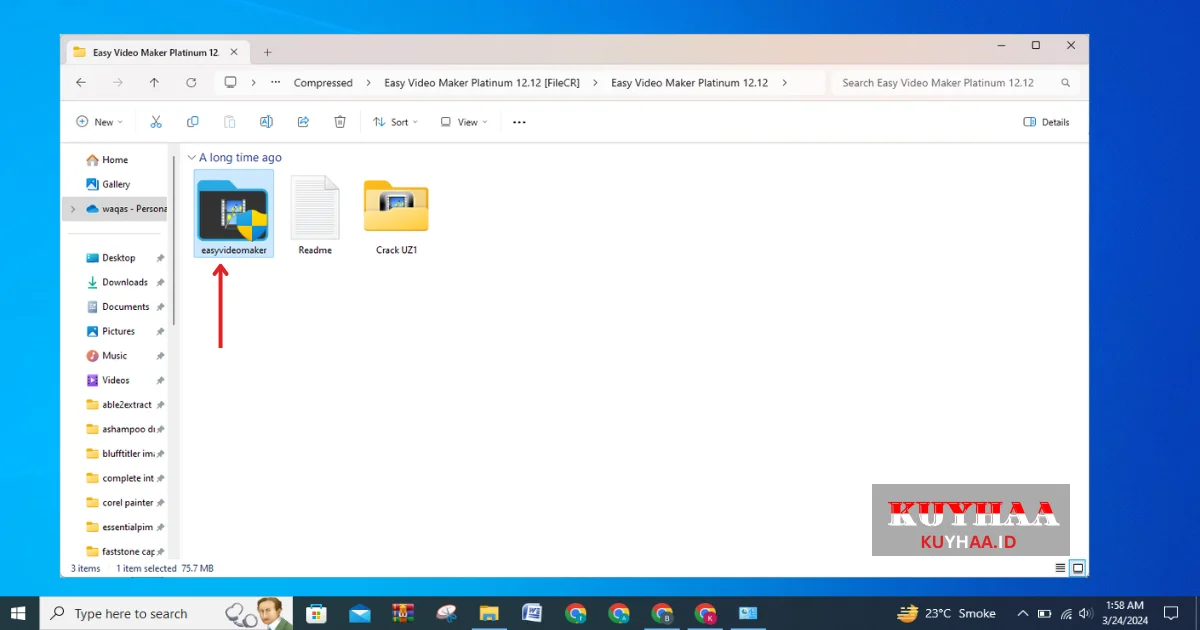This screenshot has width=1200, height=630.
Task: Share the selected file
Action: pyautogui.click(x=303, y=122)
